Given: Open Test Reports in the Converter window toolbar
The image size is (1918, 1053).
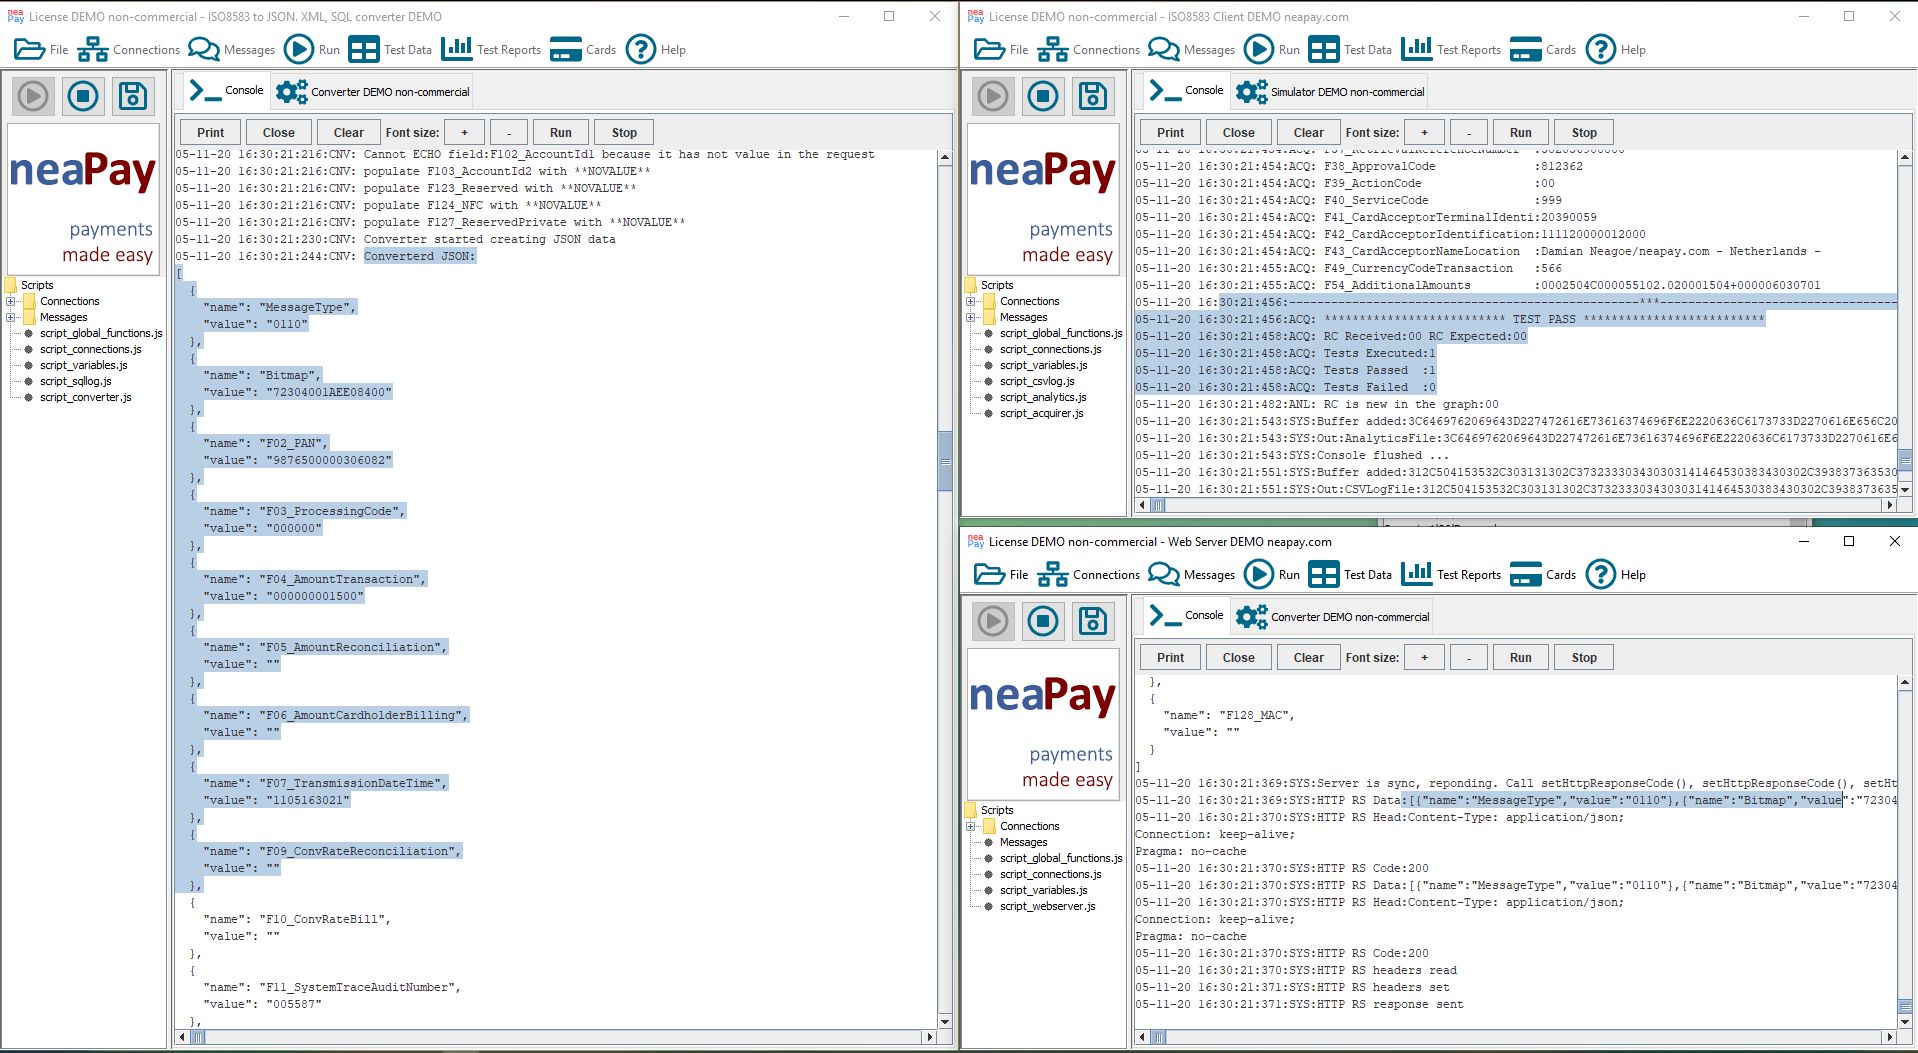Looking at the screenshot, I should (490, 49).
